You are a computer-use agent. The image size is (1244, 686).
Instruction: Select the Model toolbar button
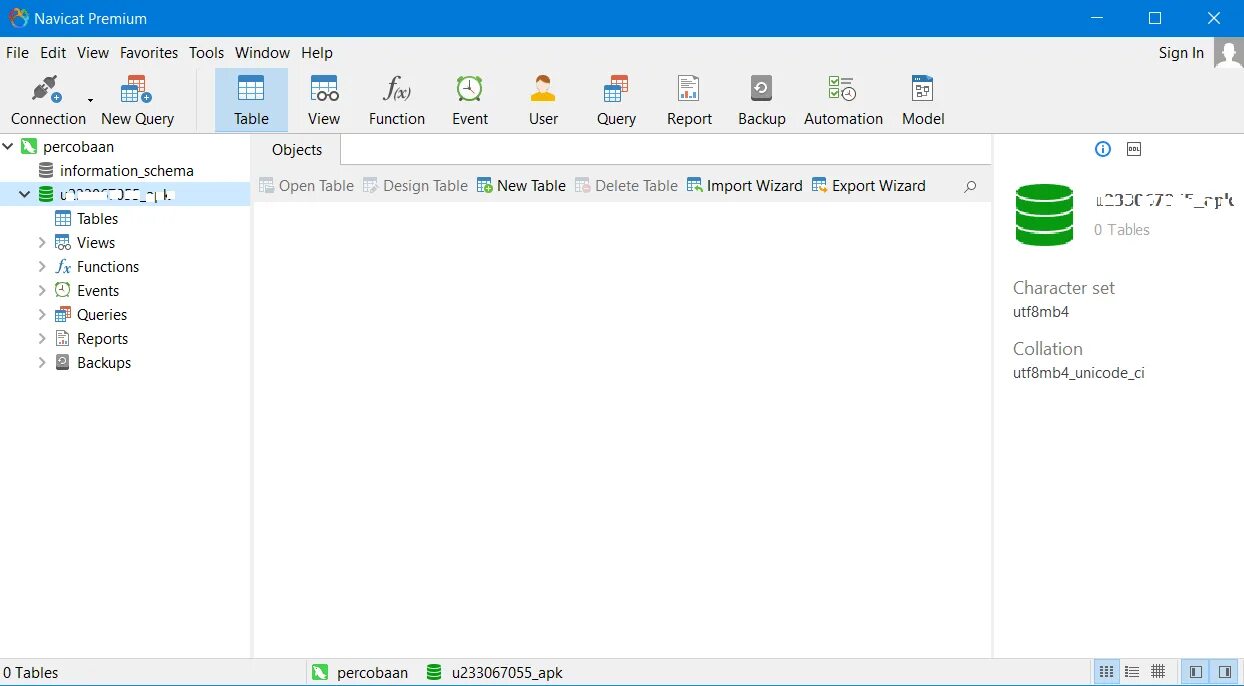coord(923,100)
